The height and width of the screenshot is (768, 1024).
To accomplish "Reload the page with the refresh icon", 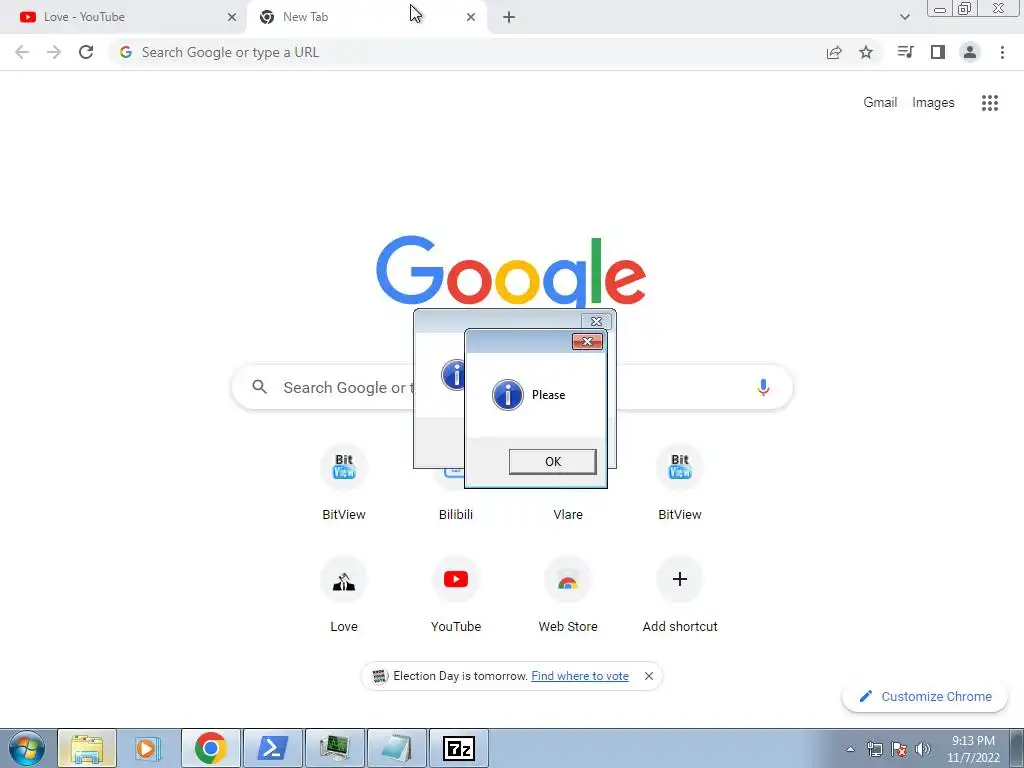I will point(86,52).
